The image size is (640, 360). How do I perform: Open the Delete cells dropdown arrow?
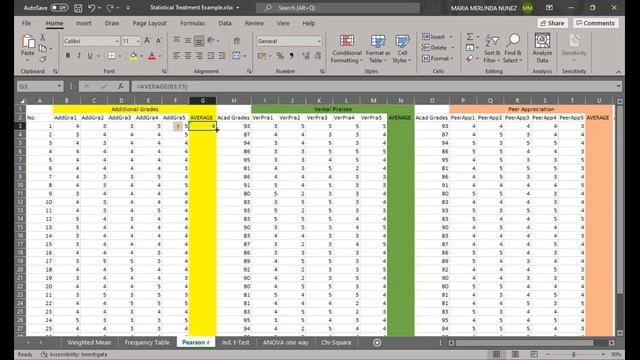pyautogui.click(x=452, y=48)
